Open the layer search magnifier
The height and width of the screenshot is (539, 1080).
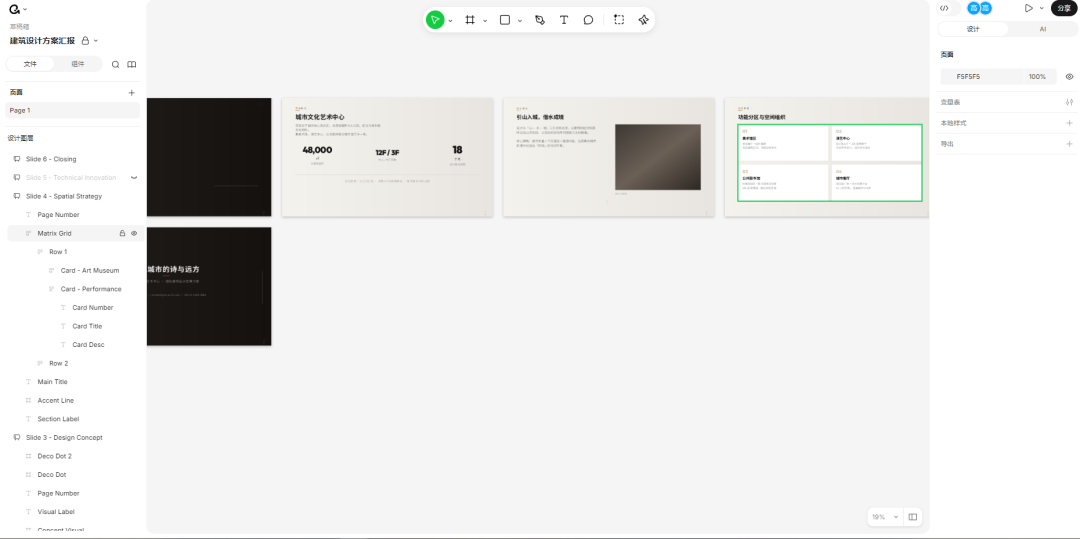pos(116,64)
